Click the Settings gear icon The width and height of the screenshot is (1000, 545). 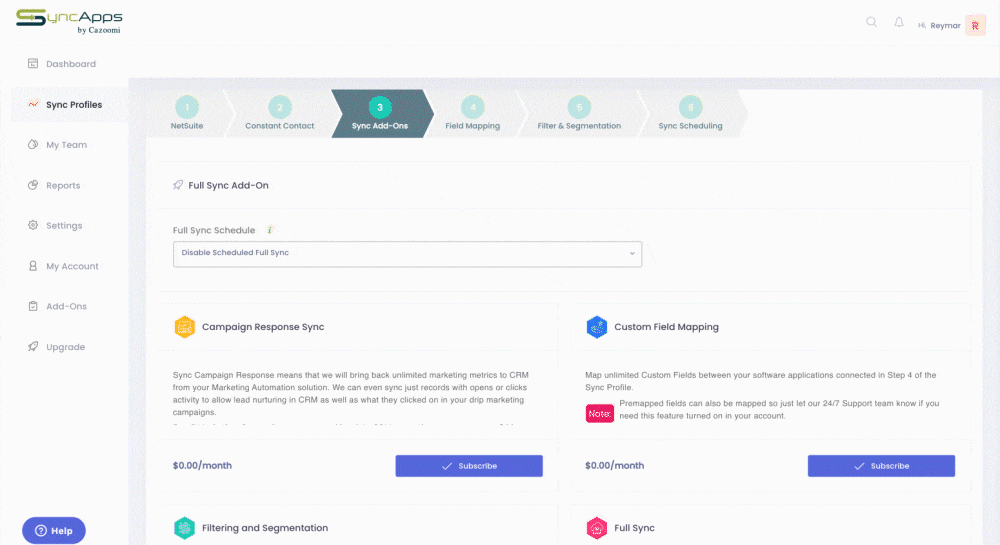pyautogui.click(x=33, y=225)
